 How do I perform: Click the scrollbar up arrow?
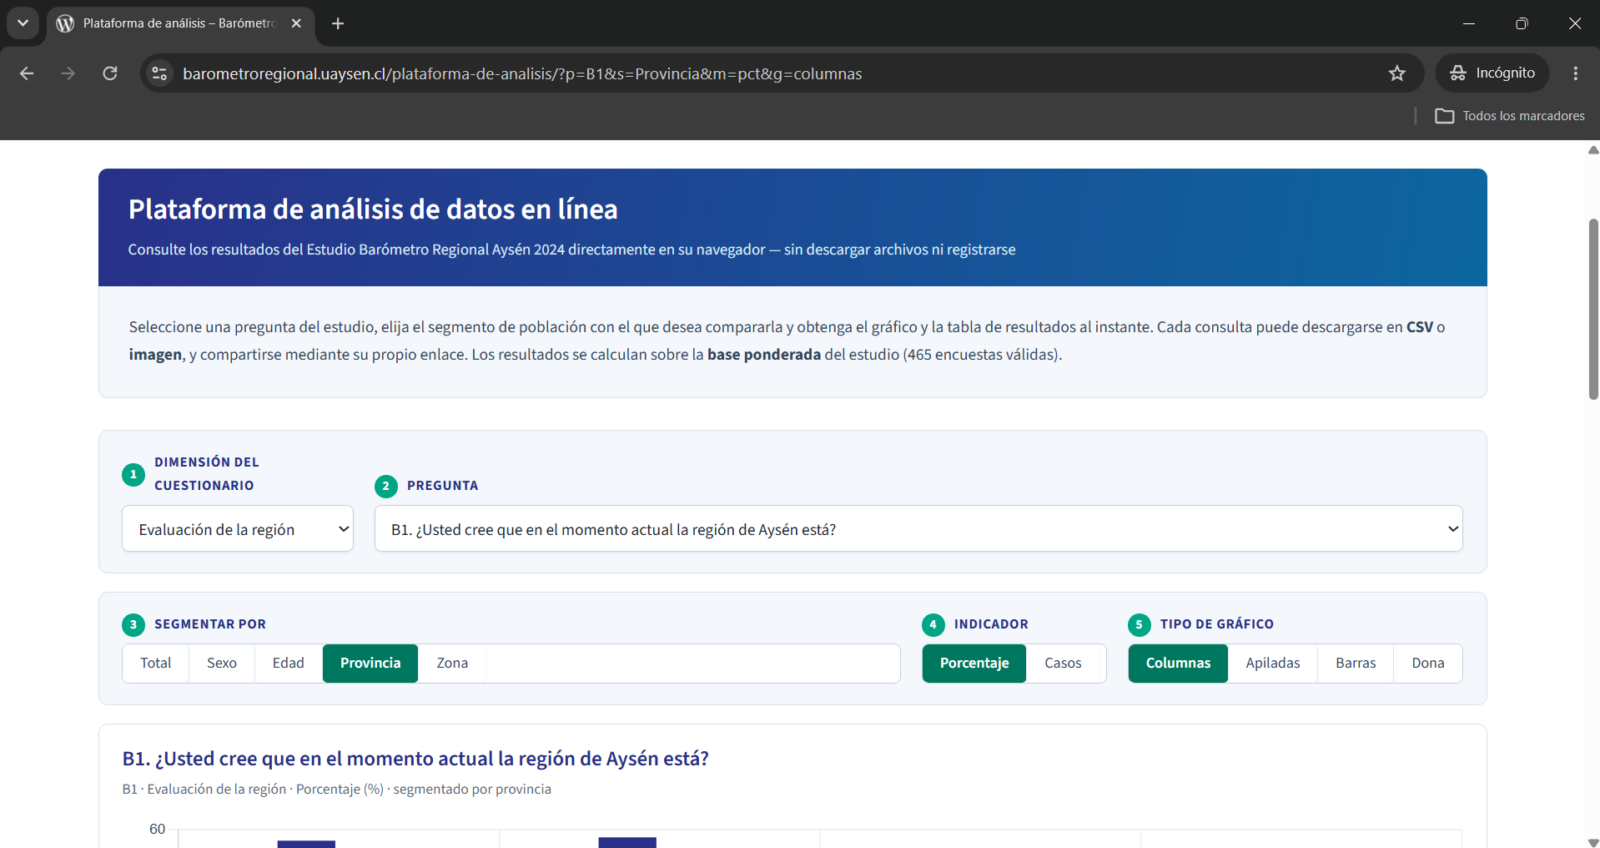coord(1593,150)
